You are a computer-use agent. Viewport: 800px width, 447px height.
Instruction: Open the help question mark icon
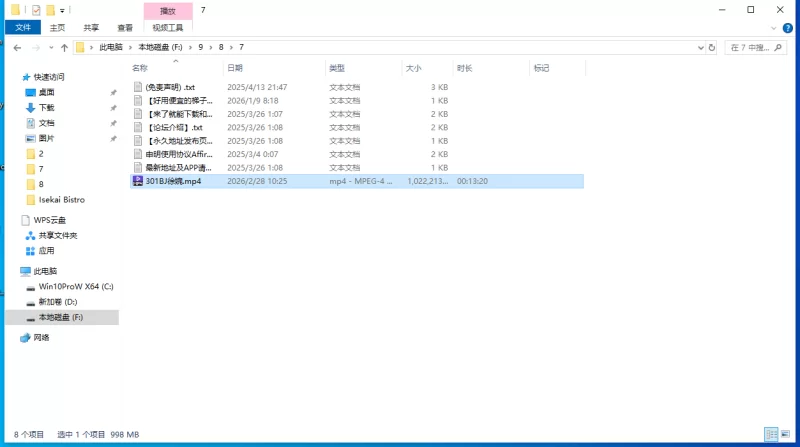point(788,28)
